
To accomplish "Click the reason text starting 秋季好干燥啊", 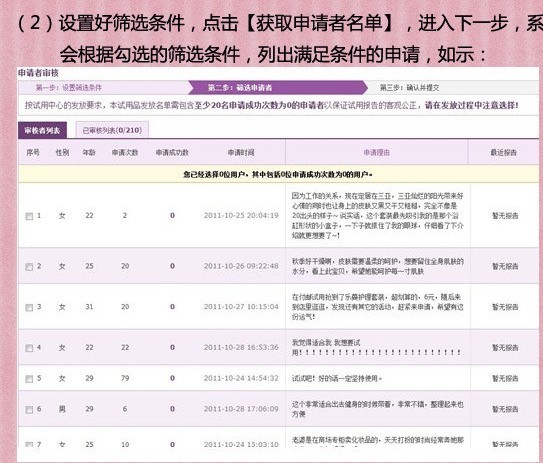I will click(377, 266).
